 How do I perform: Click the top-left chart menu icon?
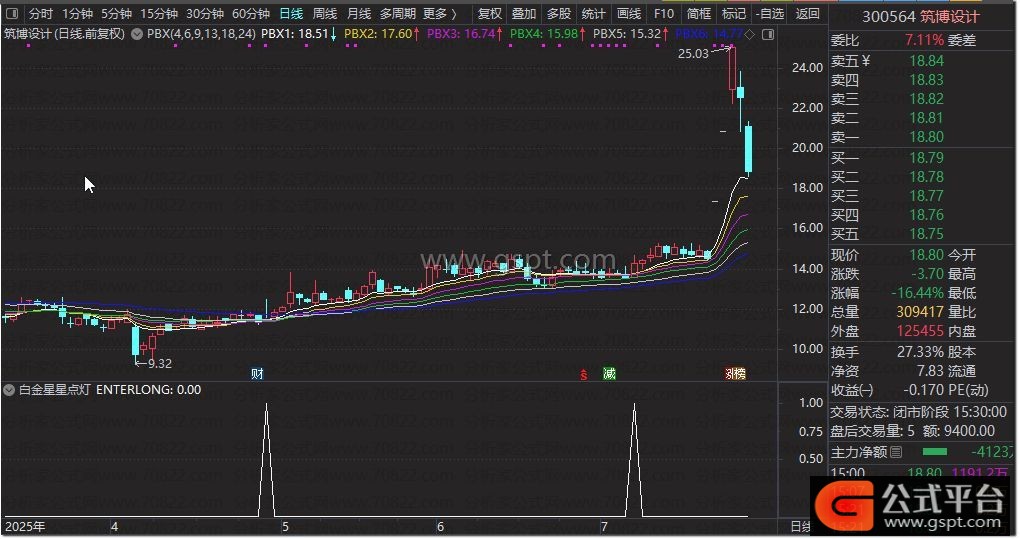[x=11, y=14]
